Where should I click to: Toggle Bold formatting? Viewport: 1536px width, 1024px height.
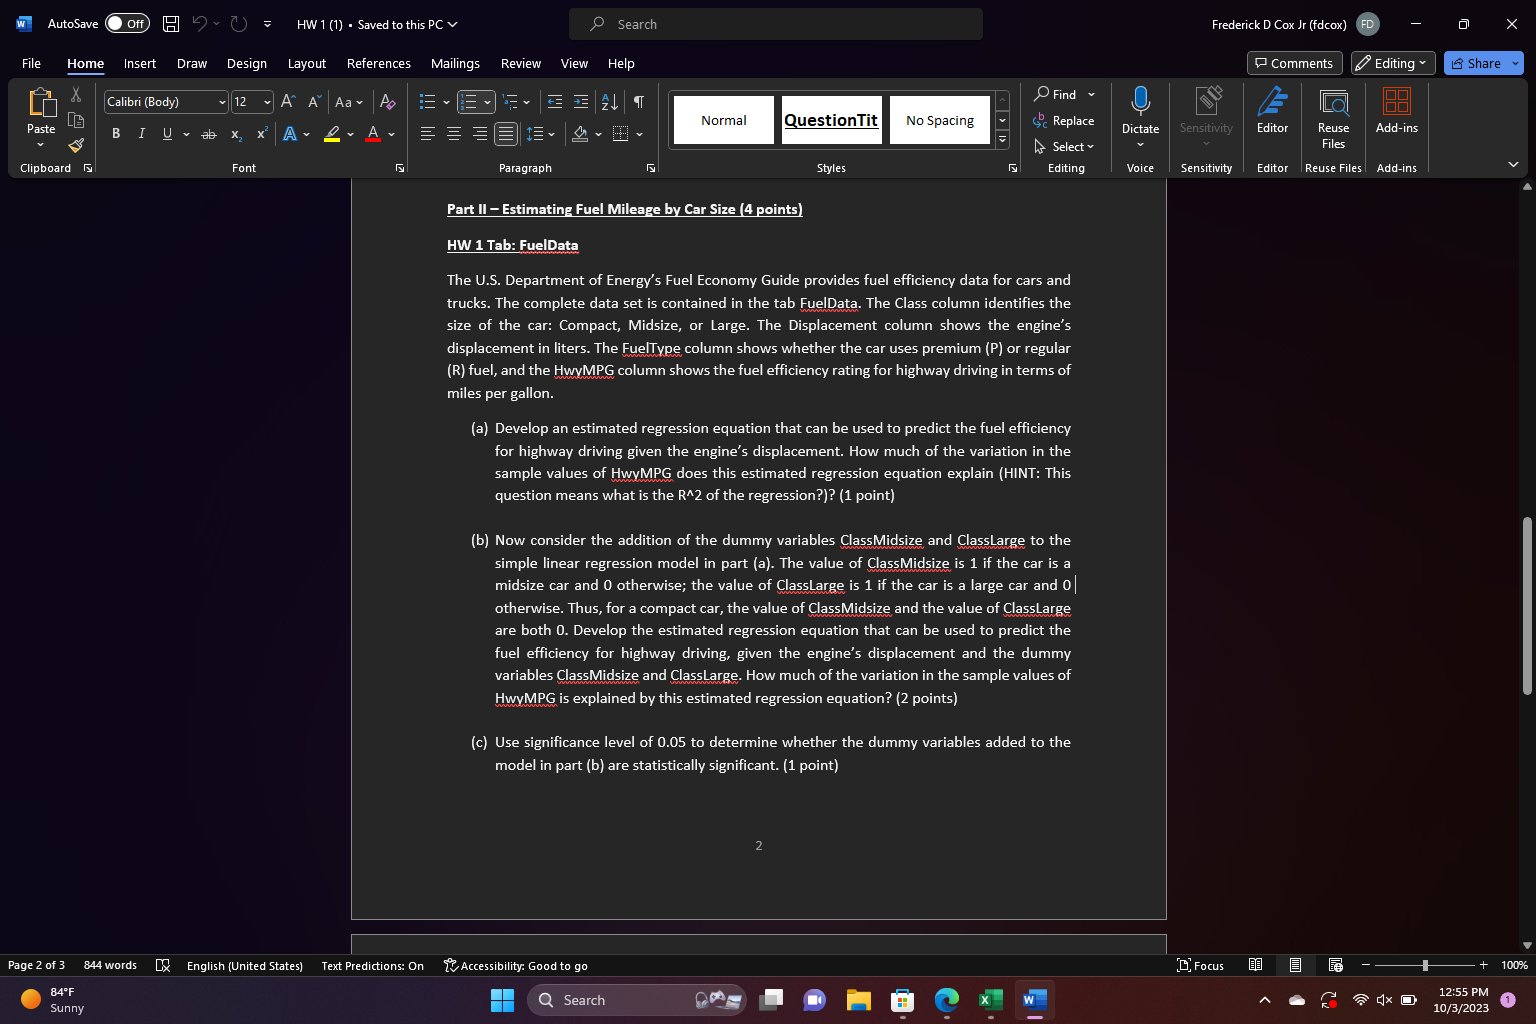[116, 134]
